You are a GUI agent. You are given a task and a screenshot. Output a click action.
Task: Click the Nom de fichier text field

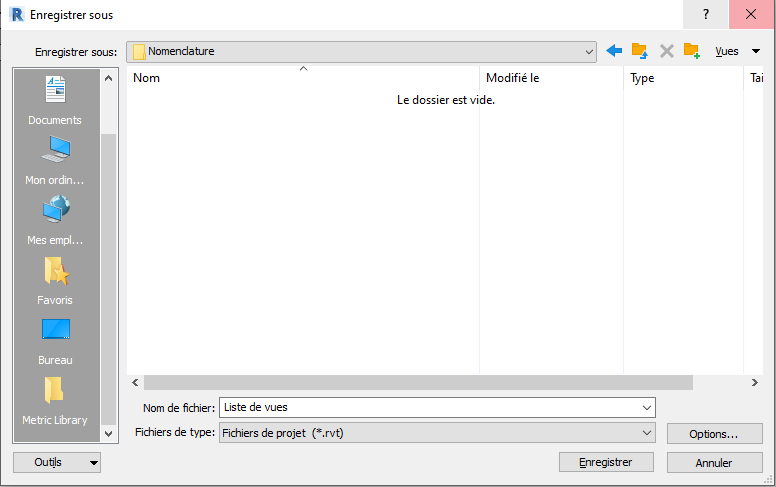[x=430, y=407]
